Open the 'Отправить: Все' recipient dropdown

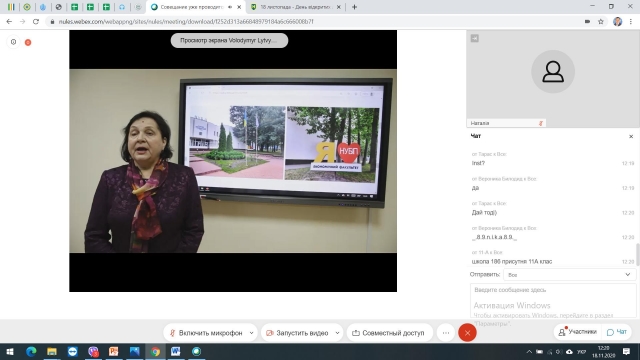(570, 275)
